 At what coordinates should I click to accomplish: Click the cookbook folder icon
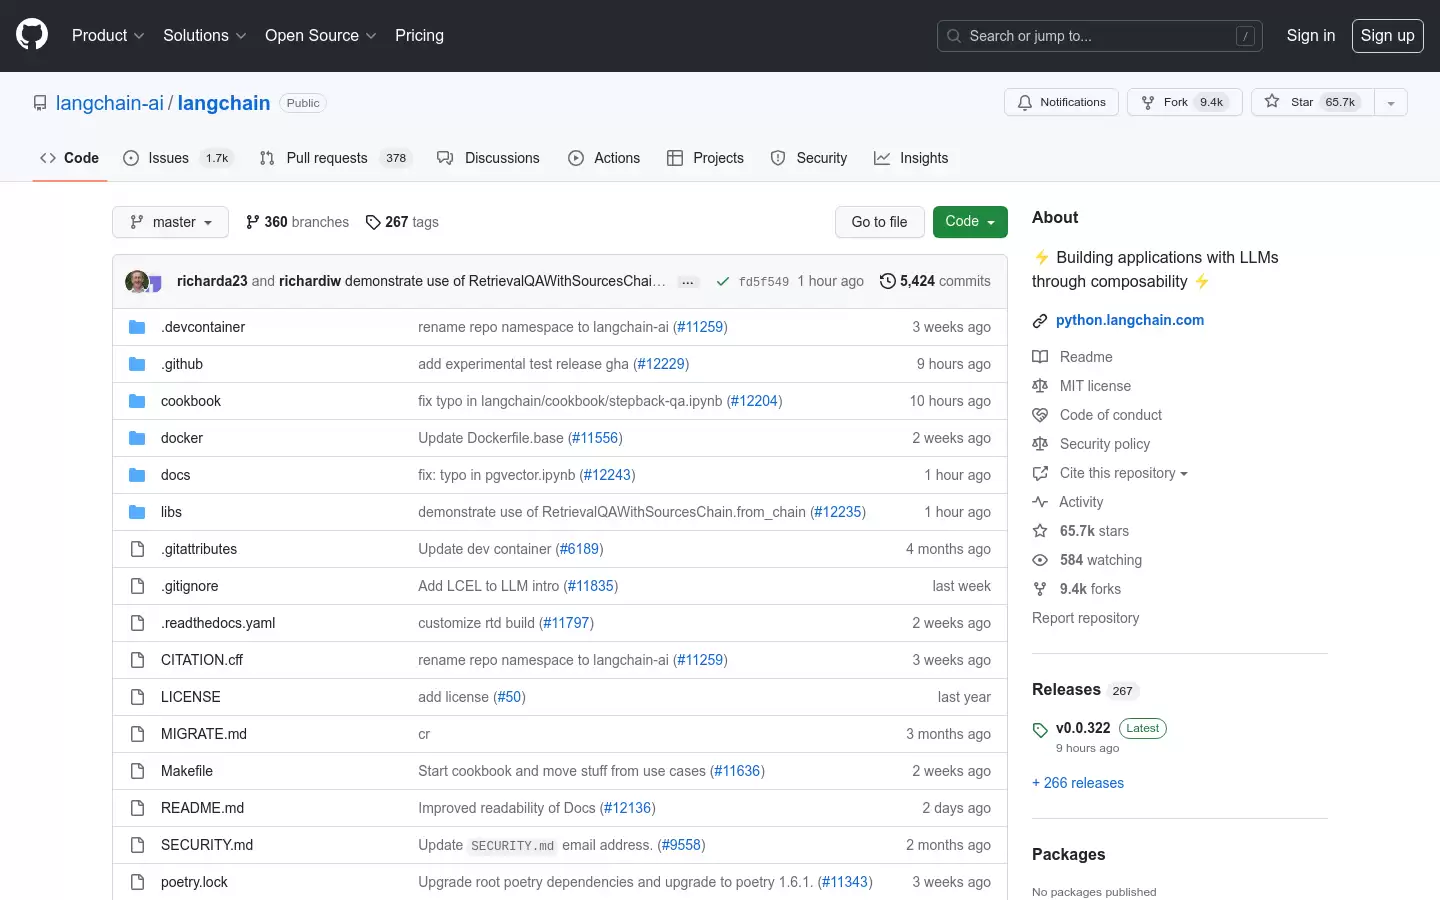coord(137,401)
